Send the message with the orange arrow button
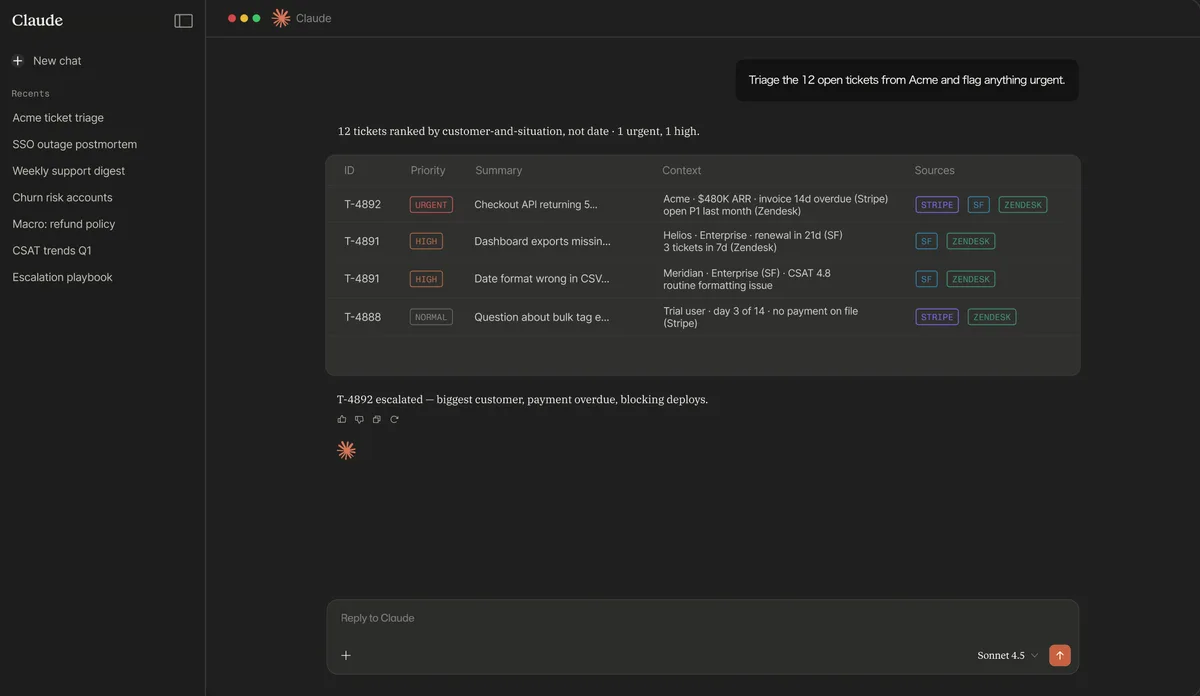1200x696 pixels. click(x=1060, y=655)
